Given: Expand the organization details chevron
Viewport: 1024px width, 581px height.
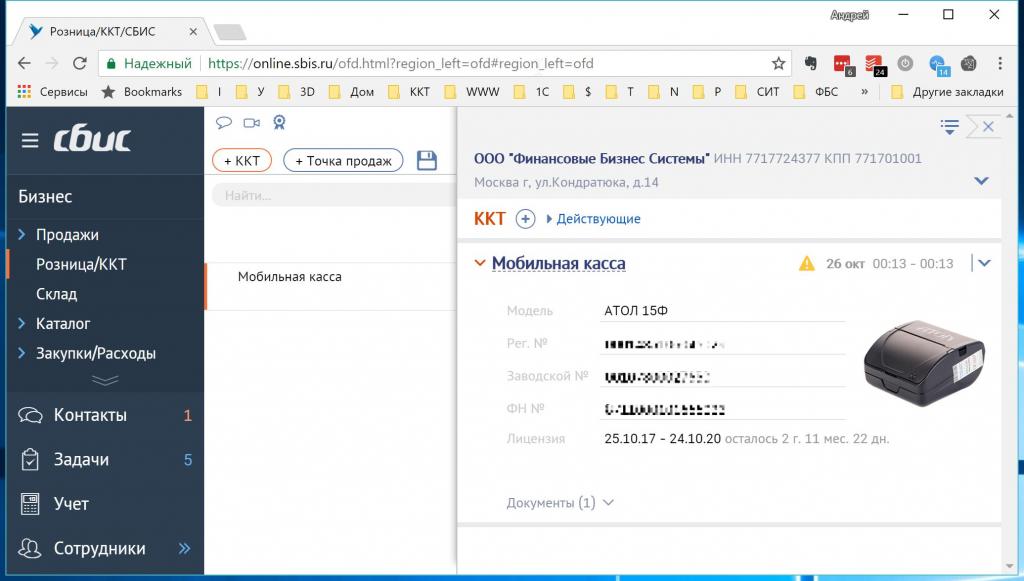Looking at the screenshot, I should click(x=981, y=181).
